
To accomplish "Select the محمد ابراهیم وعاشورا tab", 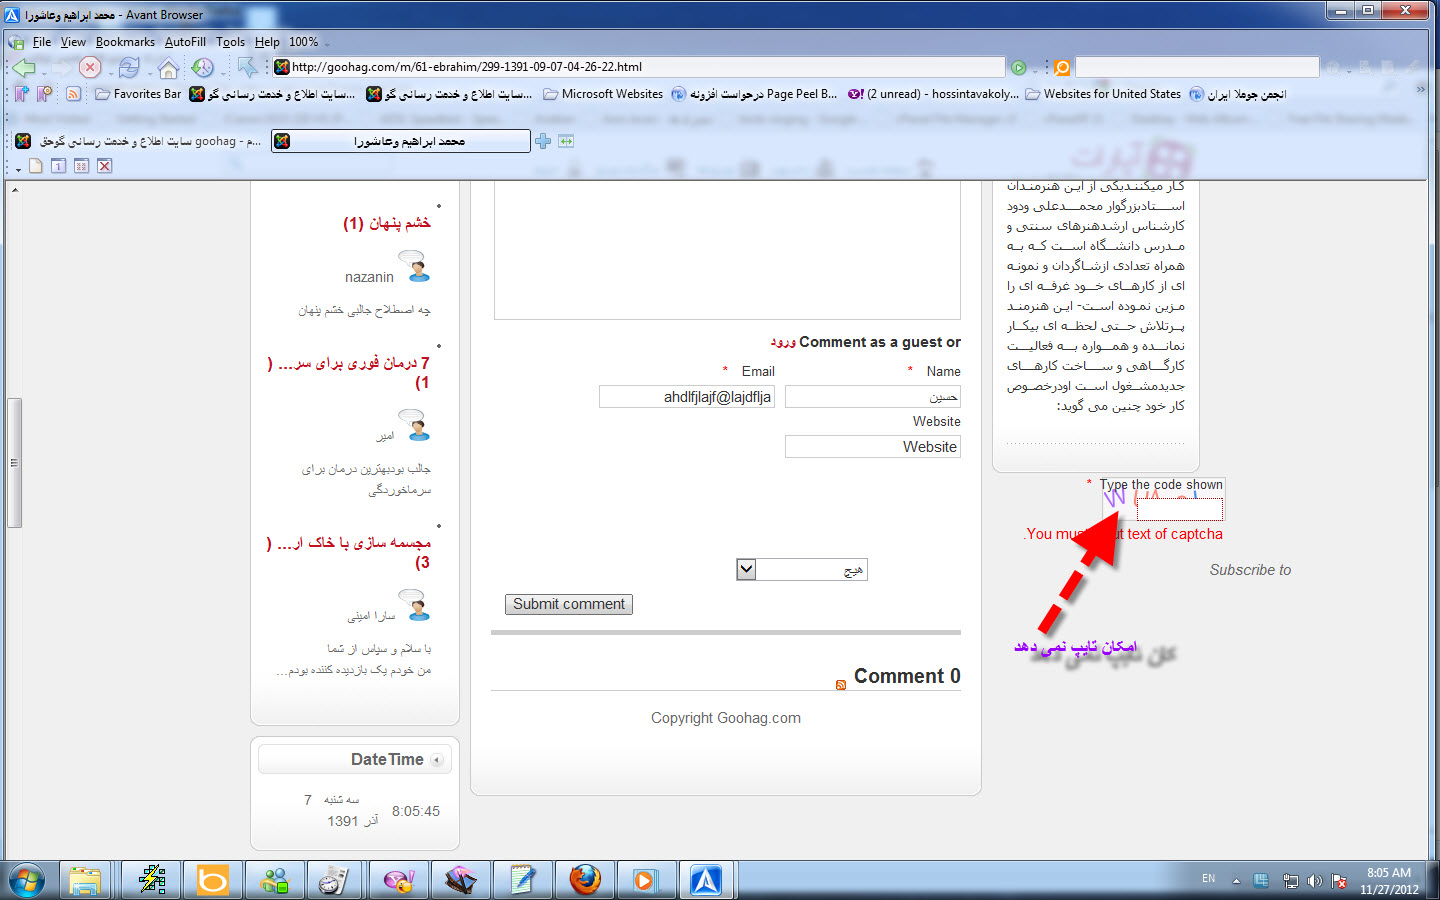I will [400, 141].
